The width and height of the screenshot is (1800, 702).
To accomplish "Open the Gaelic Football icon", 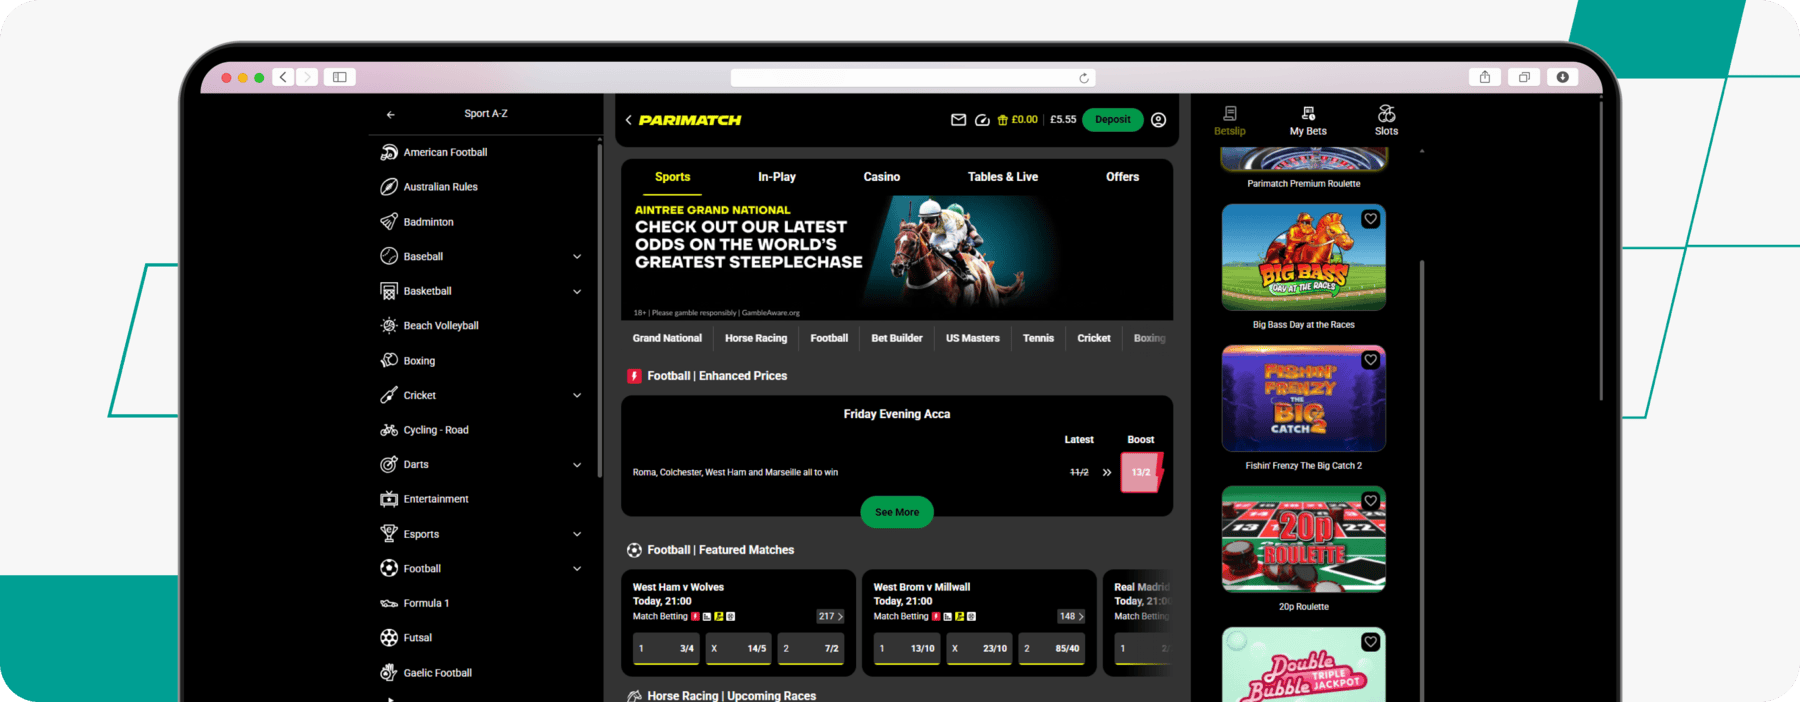I will tap(389, 673).
